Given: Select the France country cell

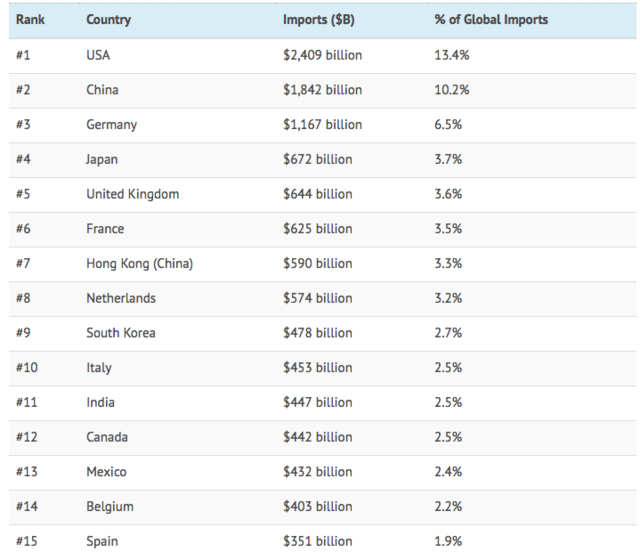Looking at the screenshot, I should [105, 229].
